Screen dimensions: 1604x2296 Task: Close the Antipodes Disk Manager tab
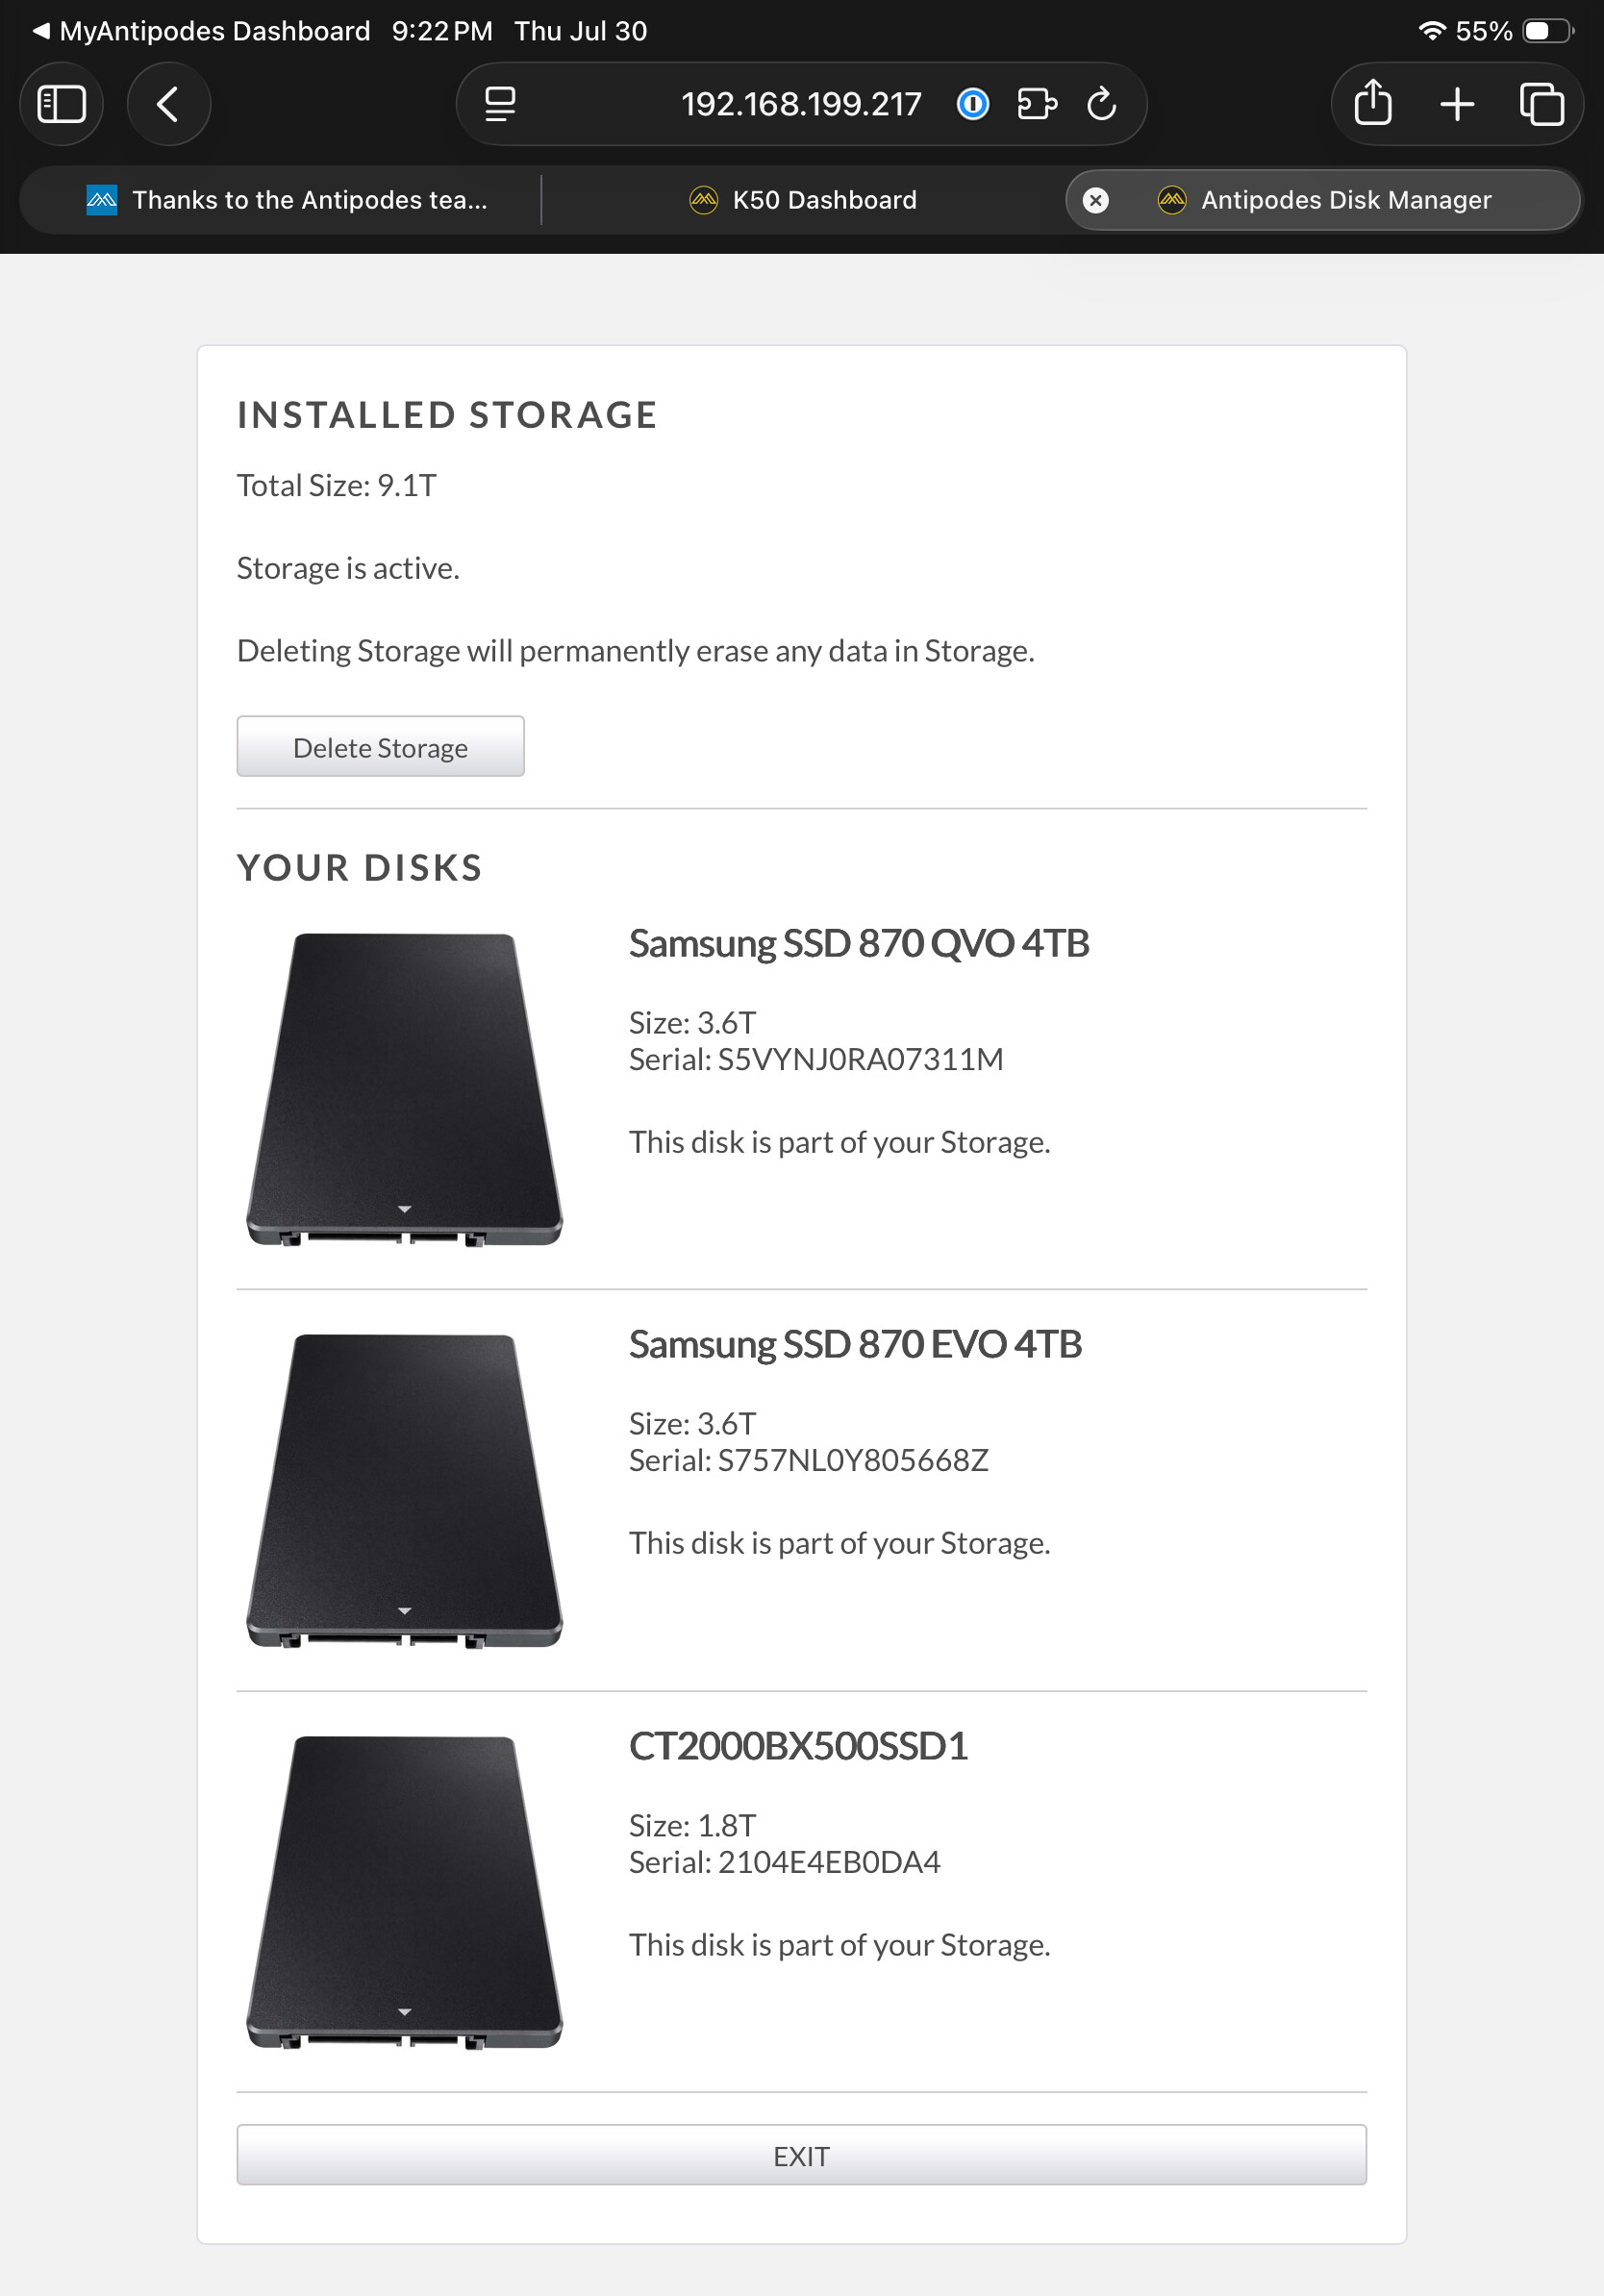(x=1096, y=200)
